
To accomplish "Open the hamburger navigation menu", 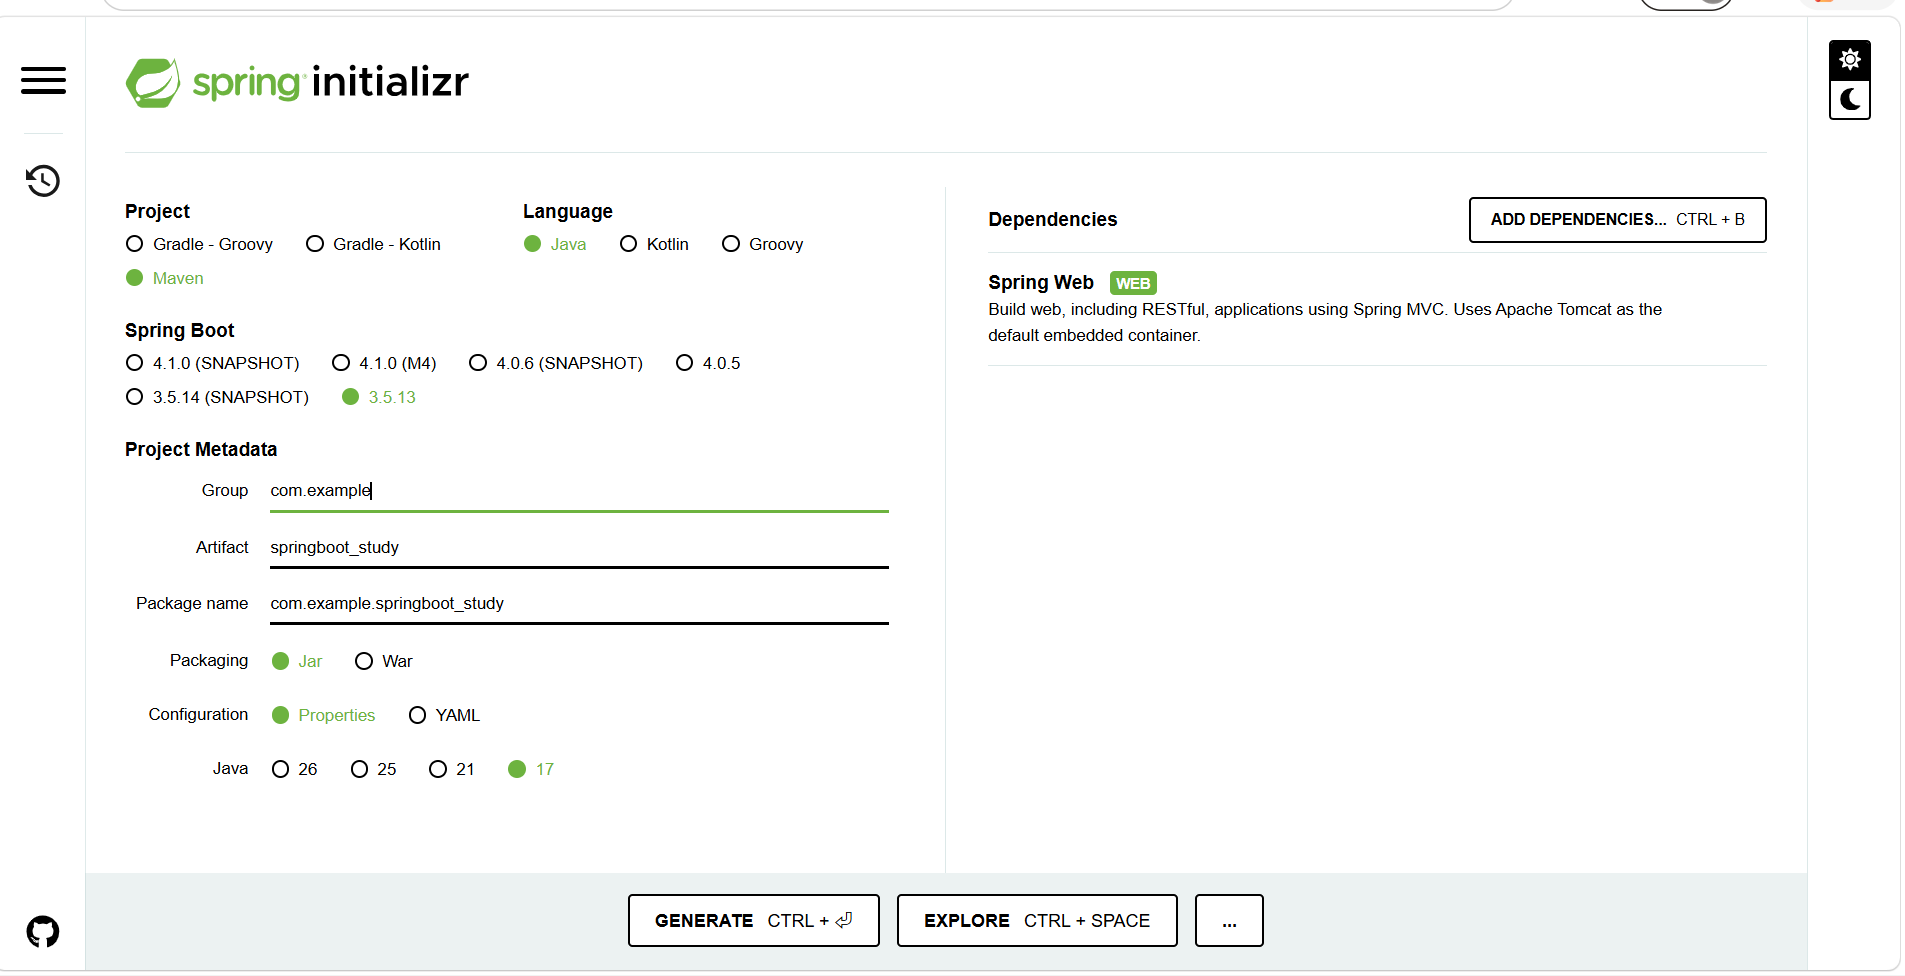I will tap(43, 80).
